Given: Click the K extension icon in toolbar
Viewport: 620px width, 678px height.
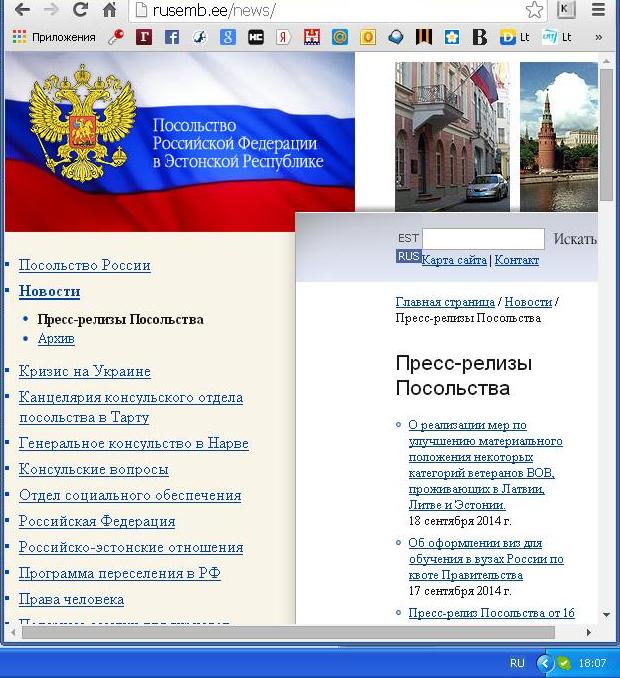Looking at the screenshot, I should 566,10.
